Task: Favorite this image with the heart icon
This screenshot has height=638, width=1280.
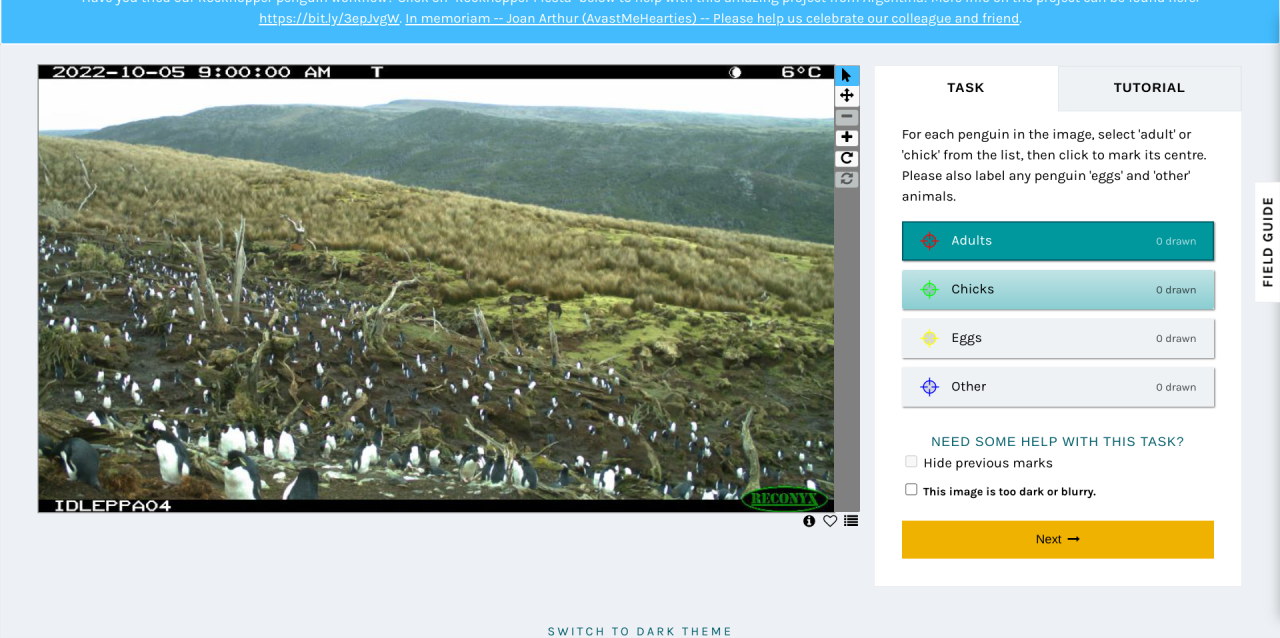Action: point(830,521)
